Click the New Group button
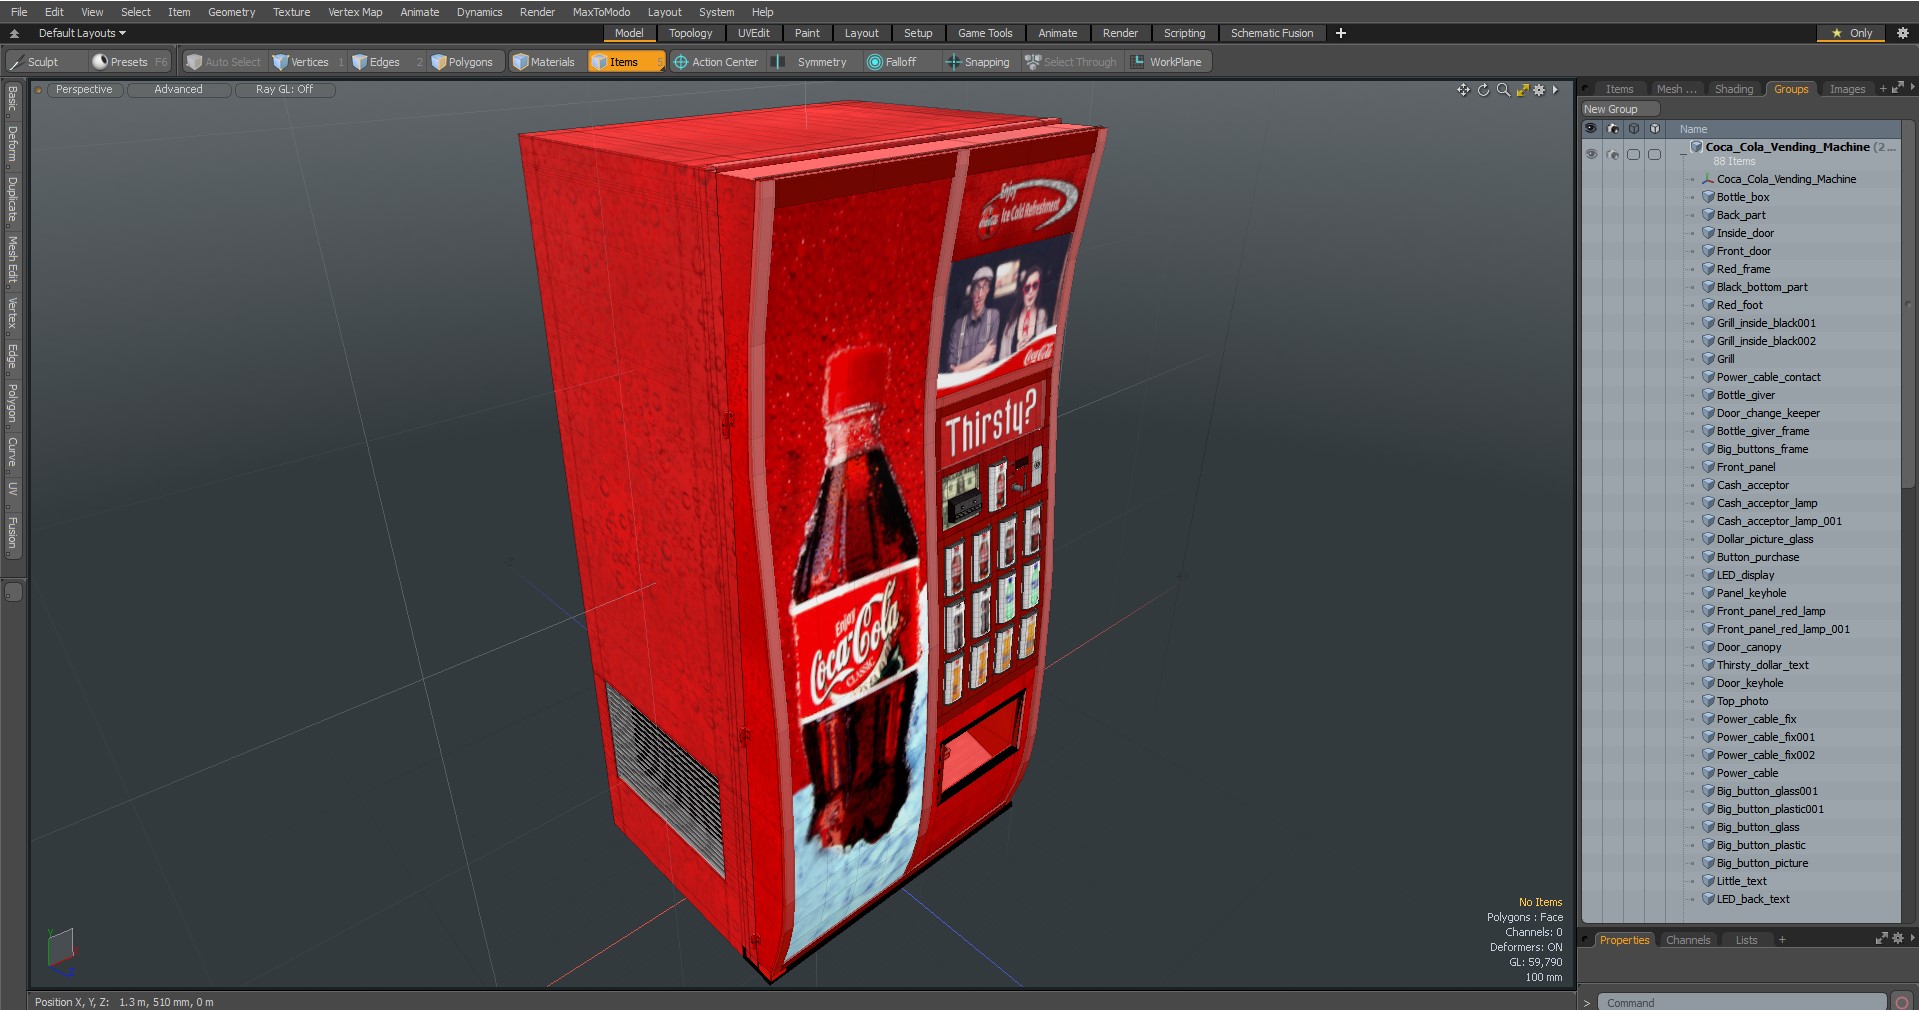 [x=1619, y=109]
